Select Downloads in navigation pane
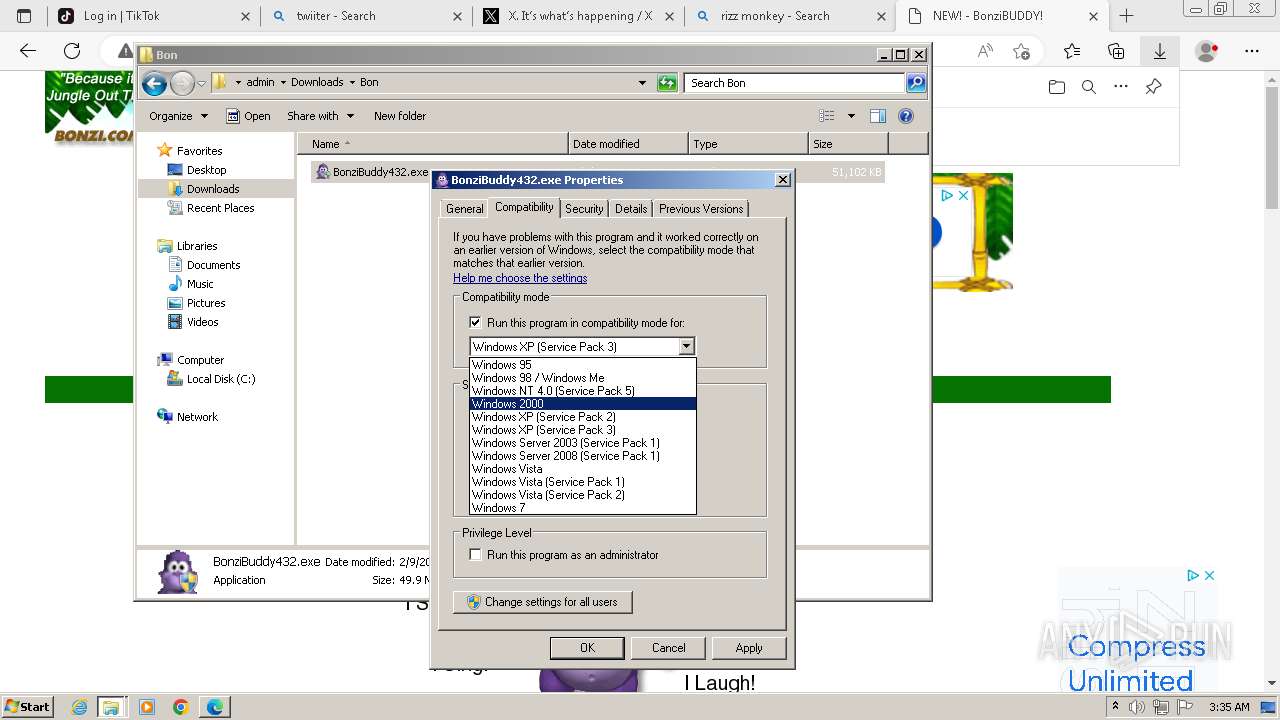This screenshot has height=720, width=1280. pyautogui.click(x=213, y=189)
